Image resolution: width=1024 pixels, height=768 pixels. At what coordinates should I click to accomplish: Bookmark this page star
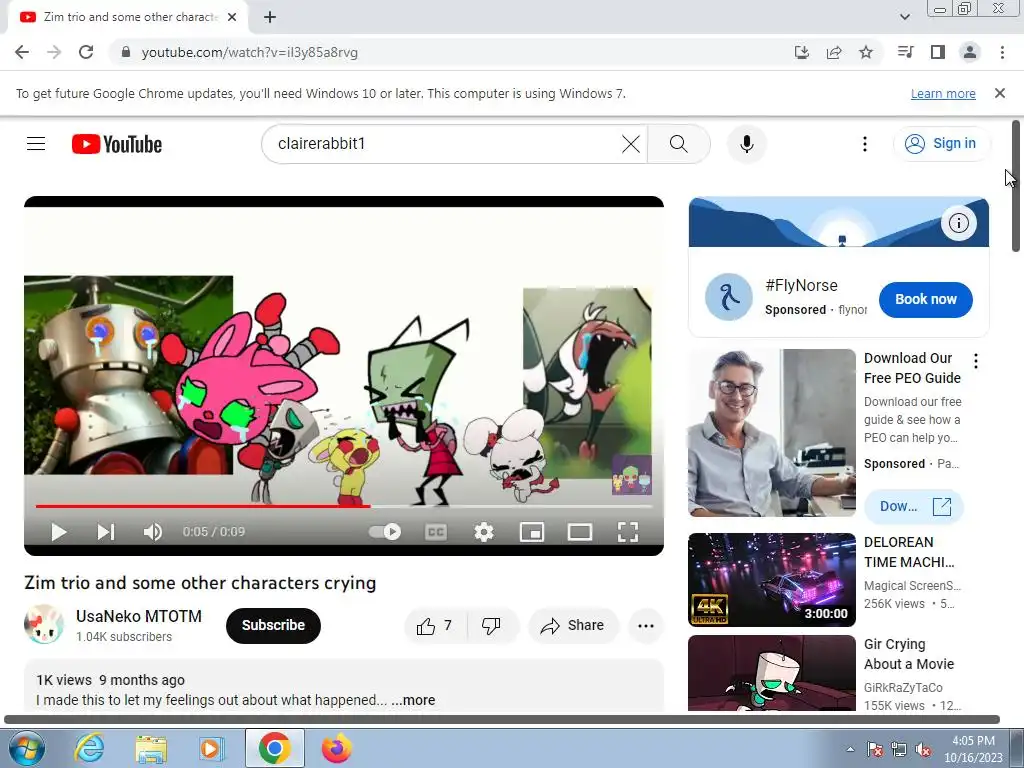tap(866, 52)
